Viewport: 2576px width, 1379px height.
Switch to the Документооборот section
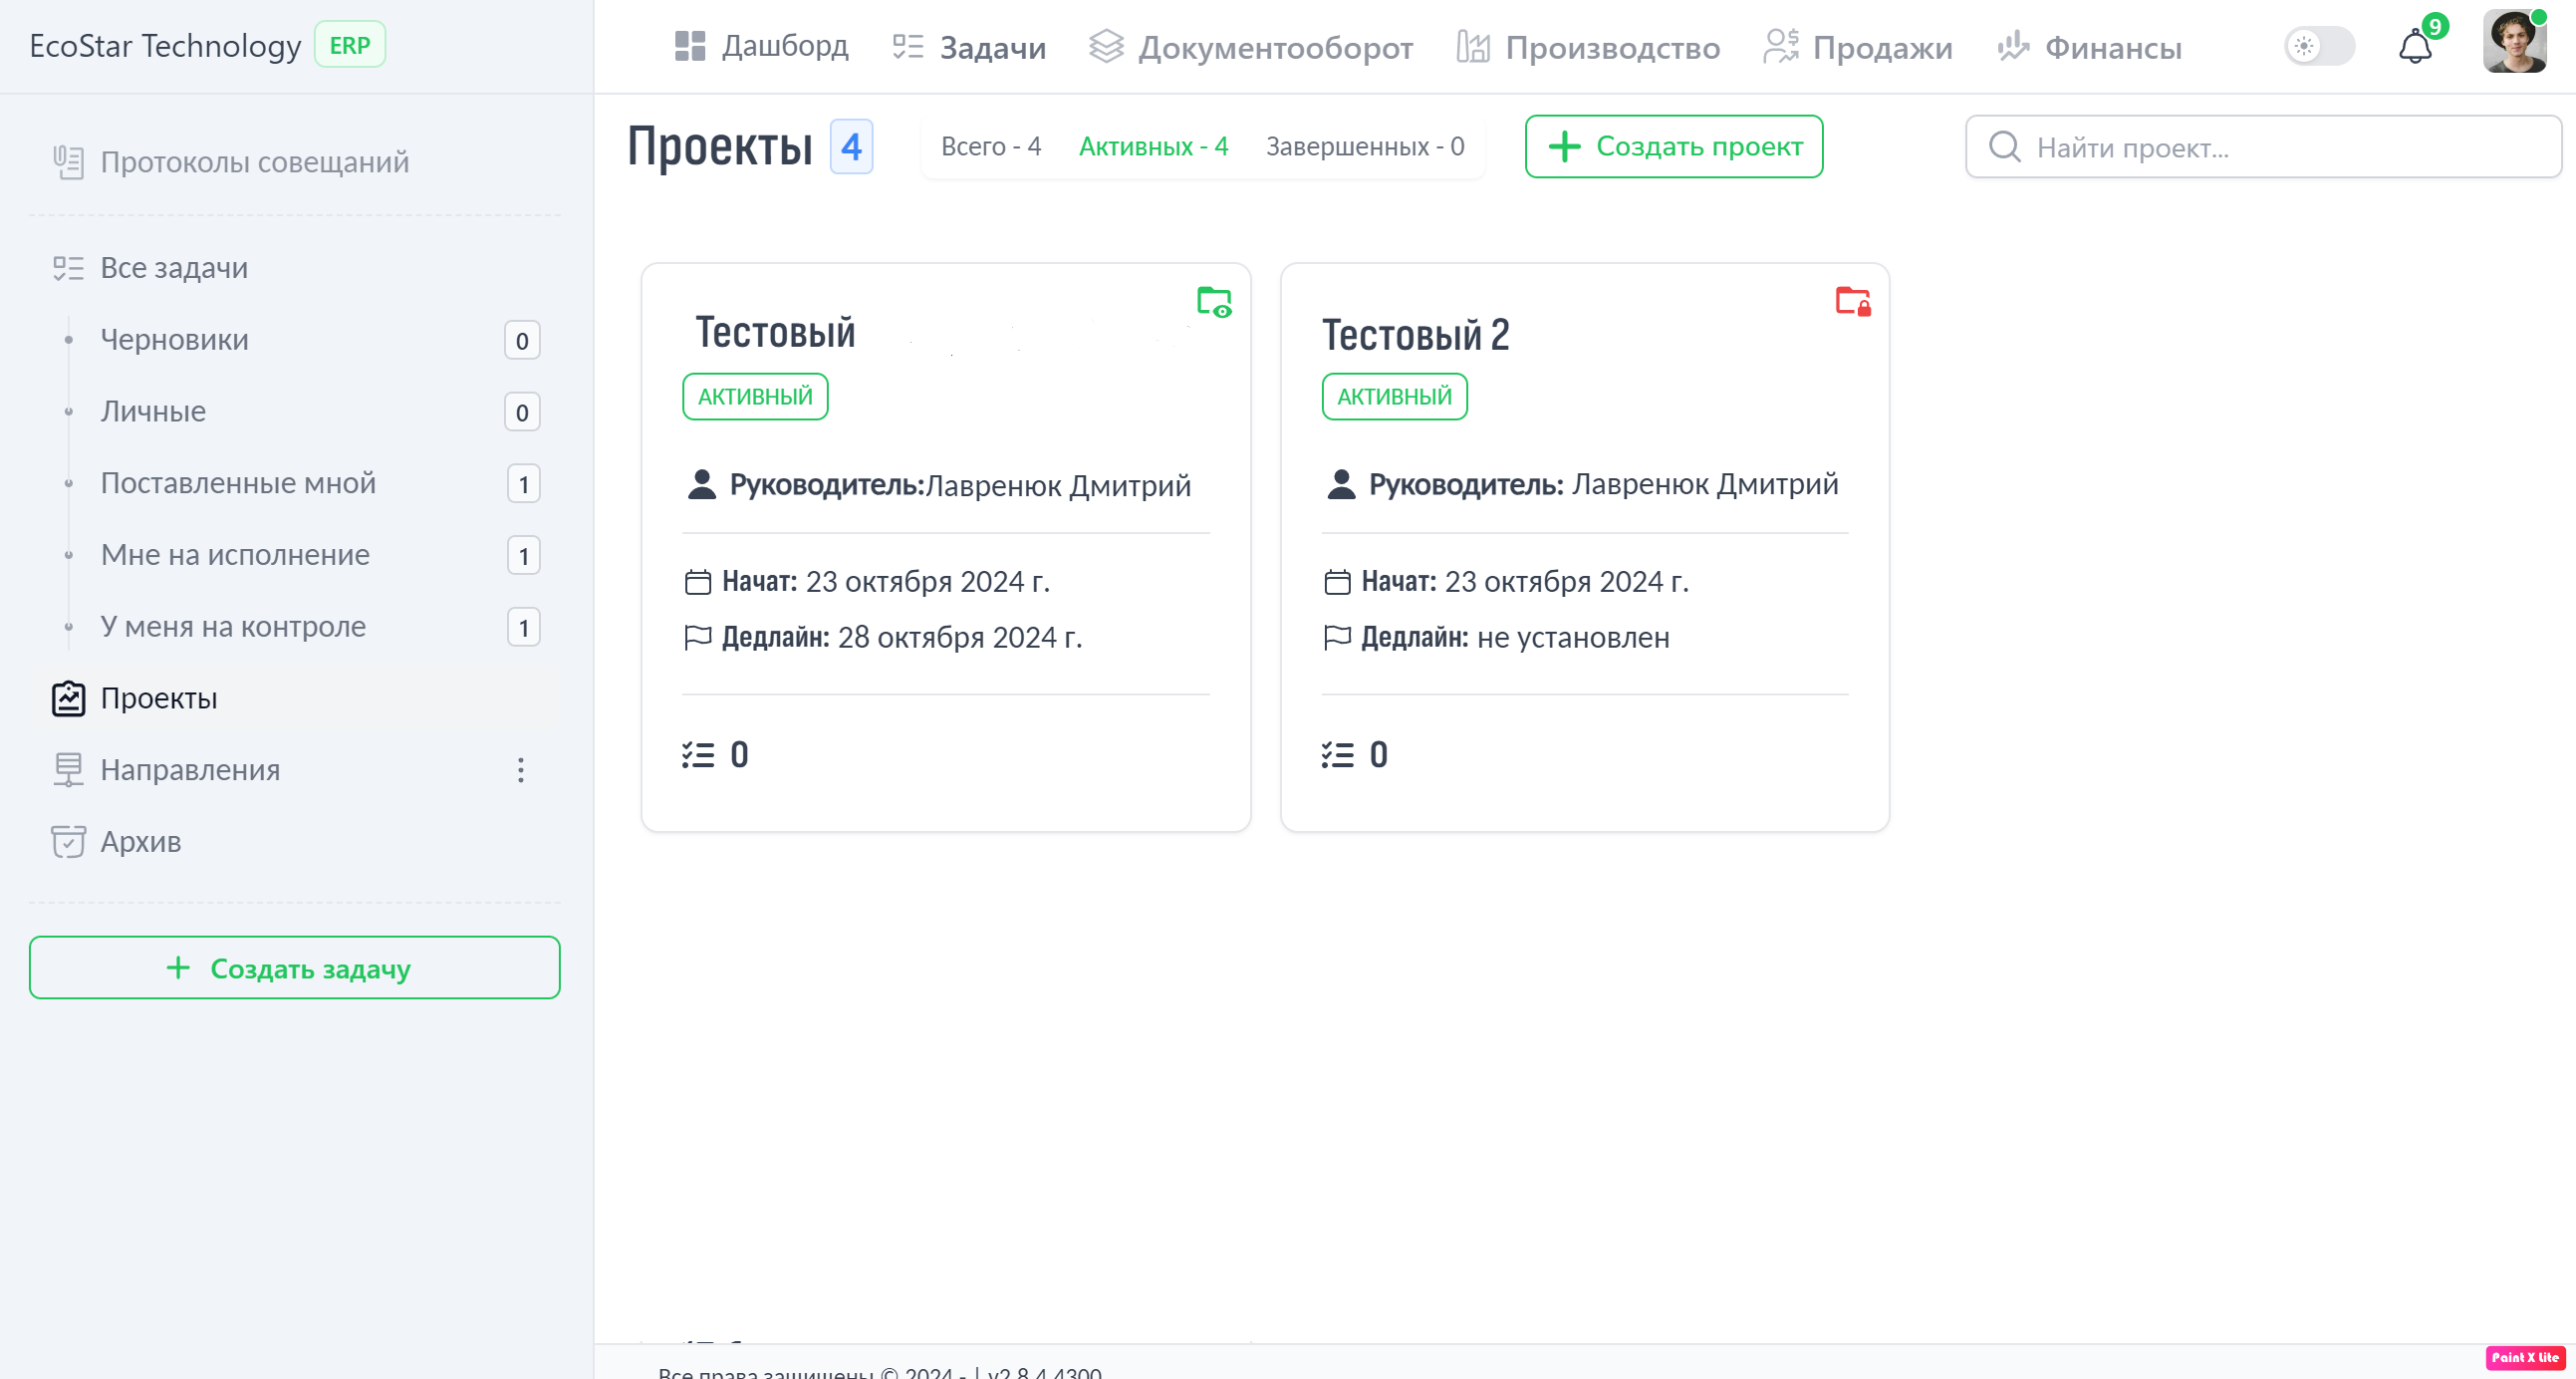pos(1275,47)
